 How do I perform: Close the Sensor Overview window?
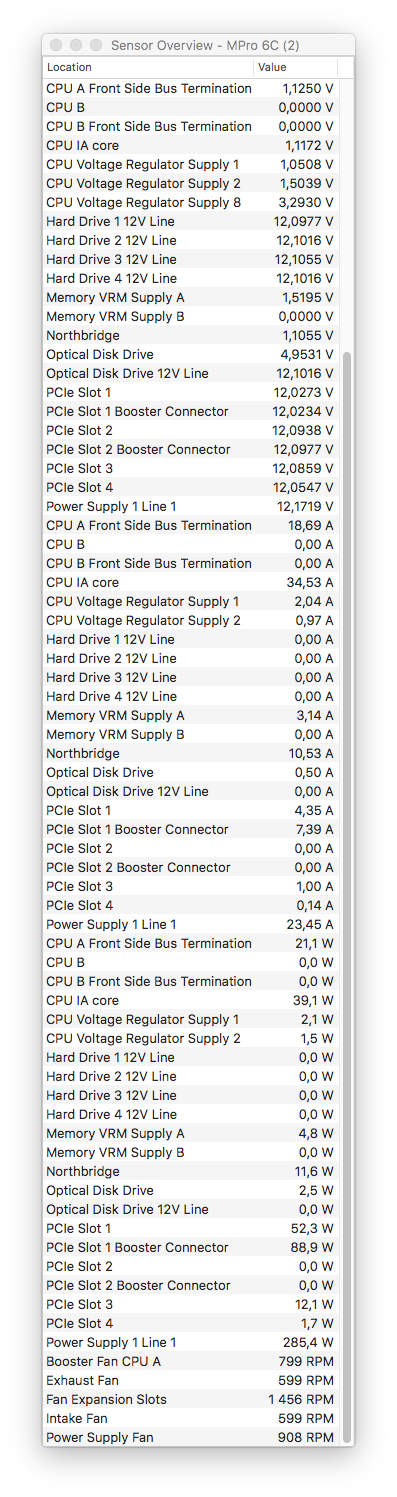pos(56,45)
